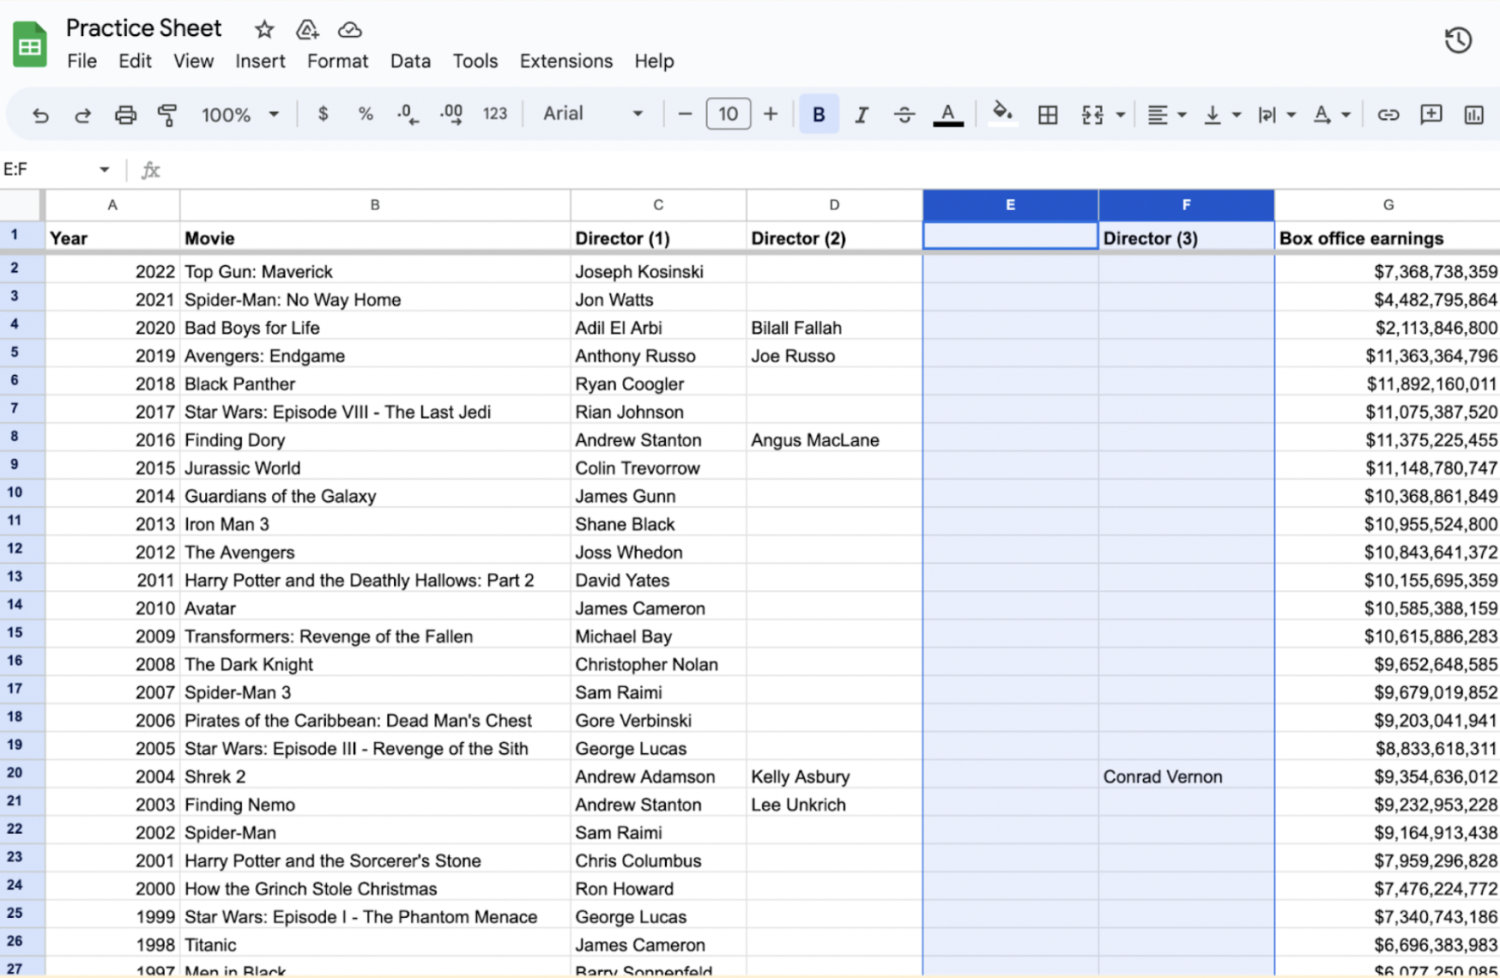The width and height of the screenshot is (1500, 978).
Task: Select the Titanic movie cell
Action: click(x=375, y=945)
